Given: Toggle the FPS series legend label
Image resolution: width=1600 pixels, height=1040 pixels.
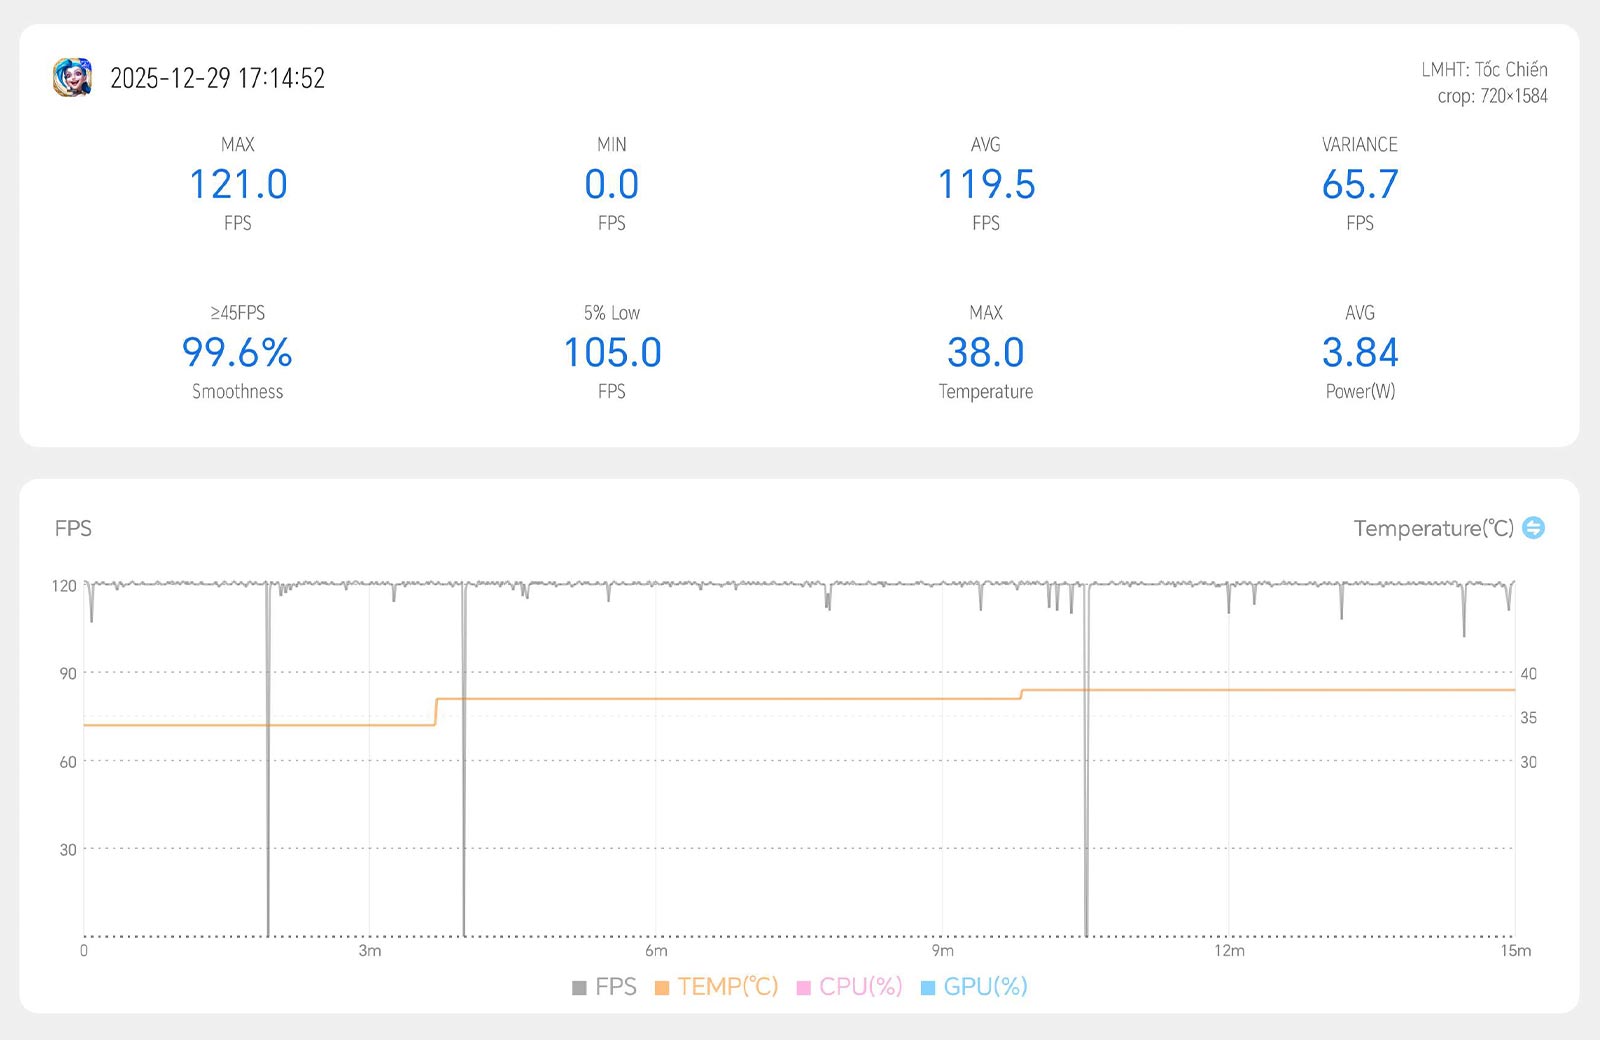Looking at the screenshot, I should pyautogui.click(x=615, y=987).
